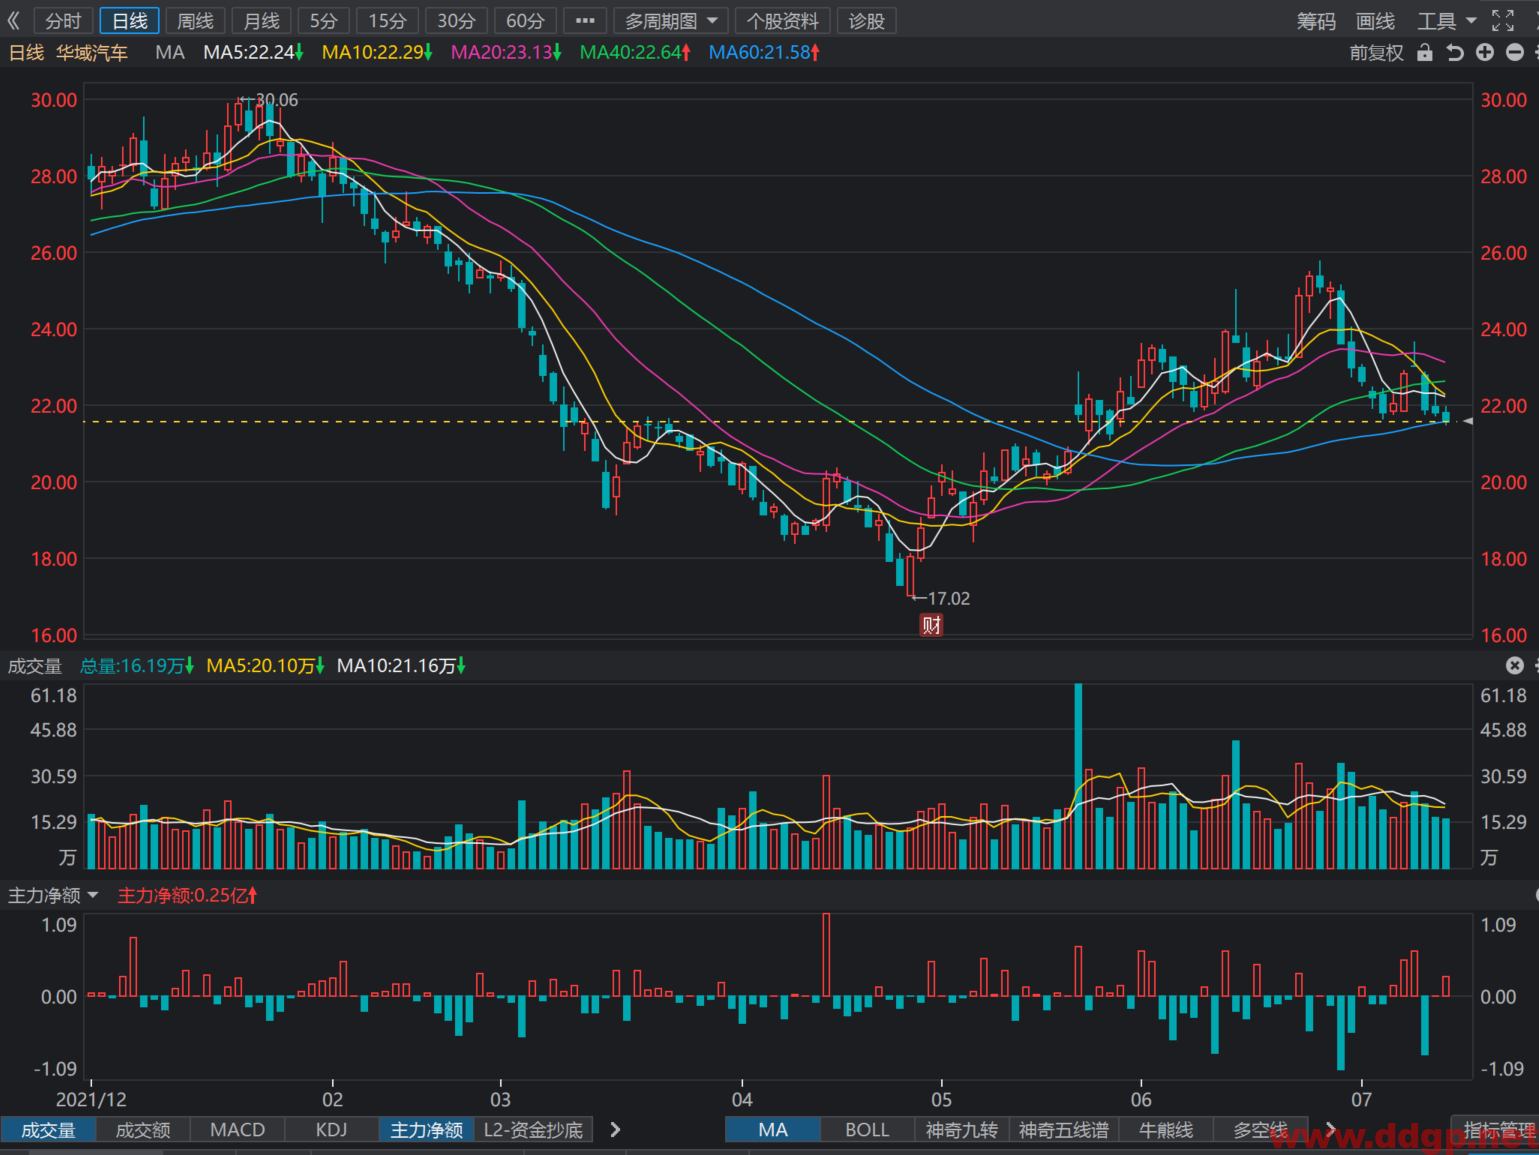Expand the 工具 tools dropdown
1539x1155 pixels.
[x=1446, y=21]
